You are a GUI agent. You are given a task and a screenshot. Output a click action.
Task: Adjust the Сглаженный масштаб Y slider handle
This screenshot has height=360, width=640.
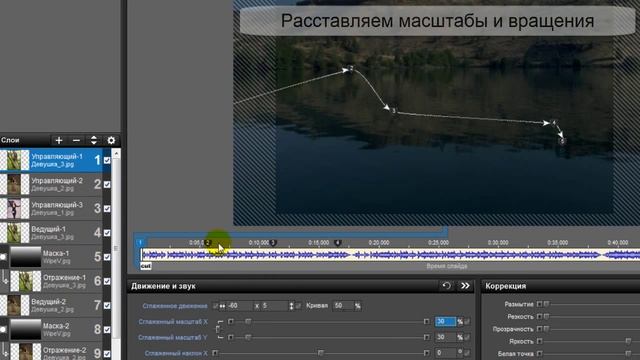click(x=248, y=338)
